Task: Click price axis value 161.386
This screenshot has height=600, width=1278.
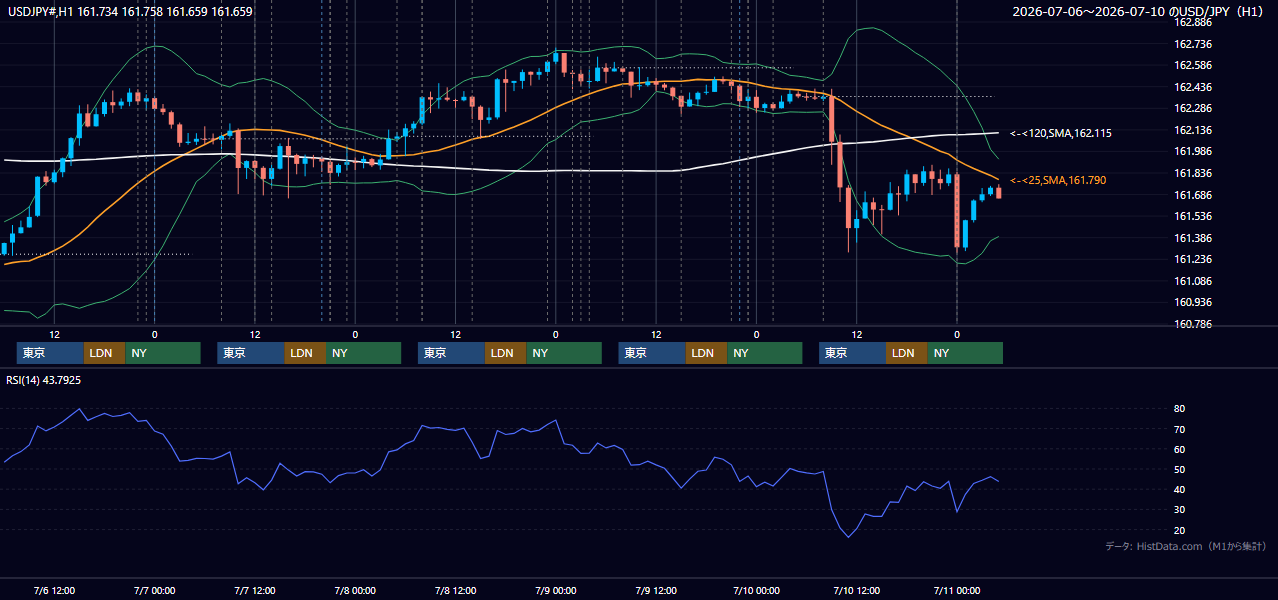Action: click(x=1194, y=238)
